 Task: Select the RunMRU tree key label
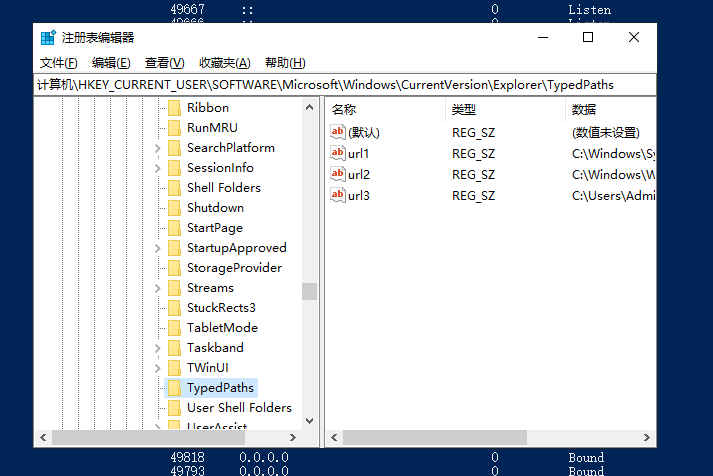212,128
